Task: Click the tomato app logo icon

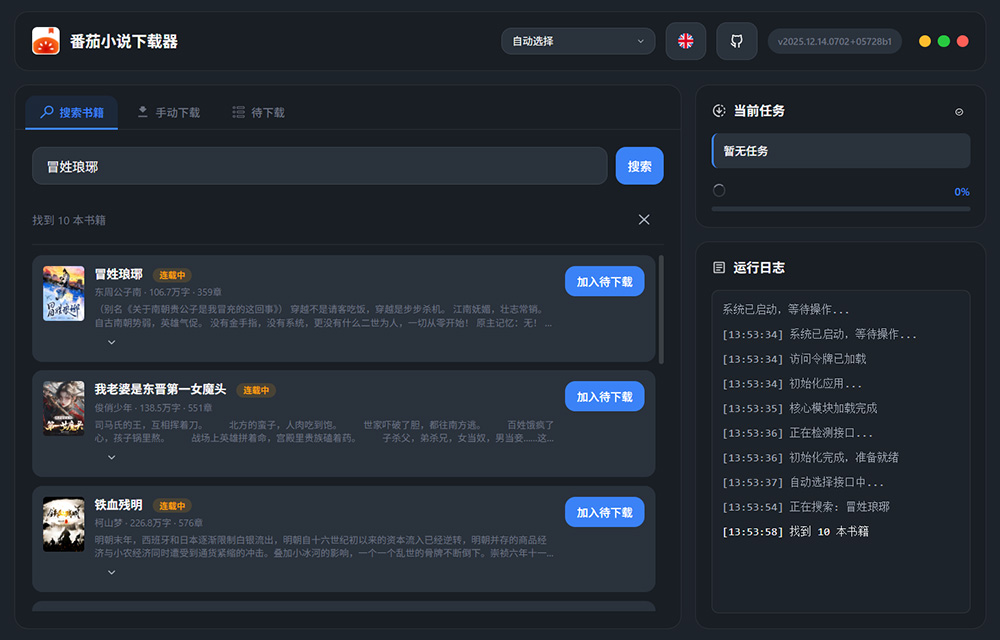Action: [x=46, y=41]
